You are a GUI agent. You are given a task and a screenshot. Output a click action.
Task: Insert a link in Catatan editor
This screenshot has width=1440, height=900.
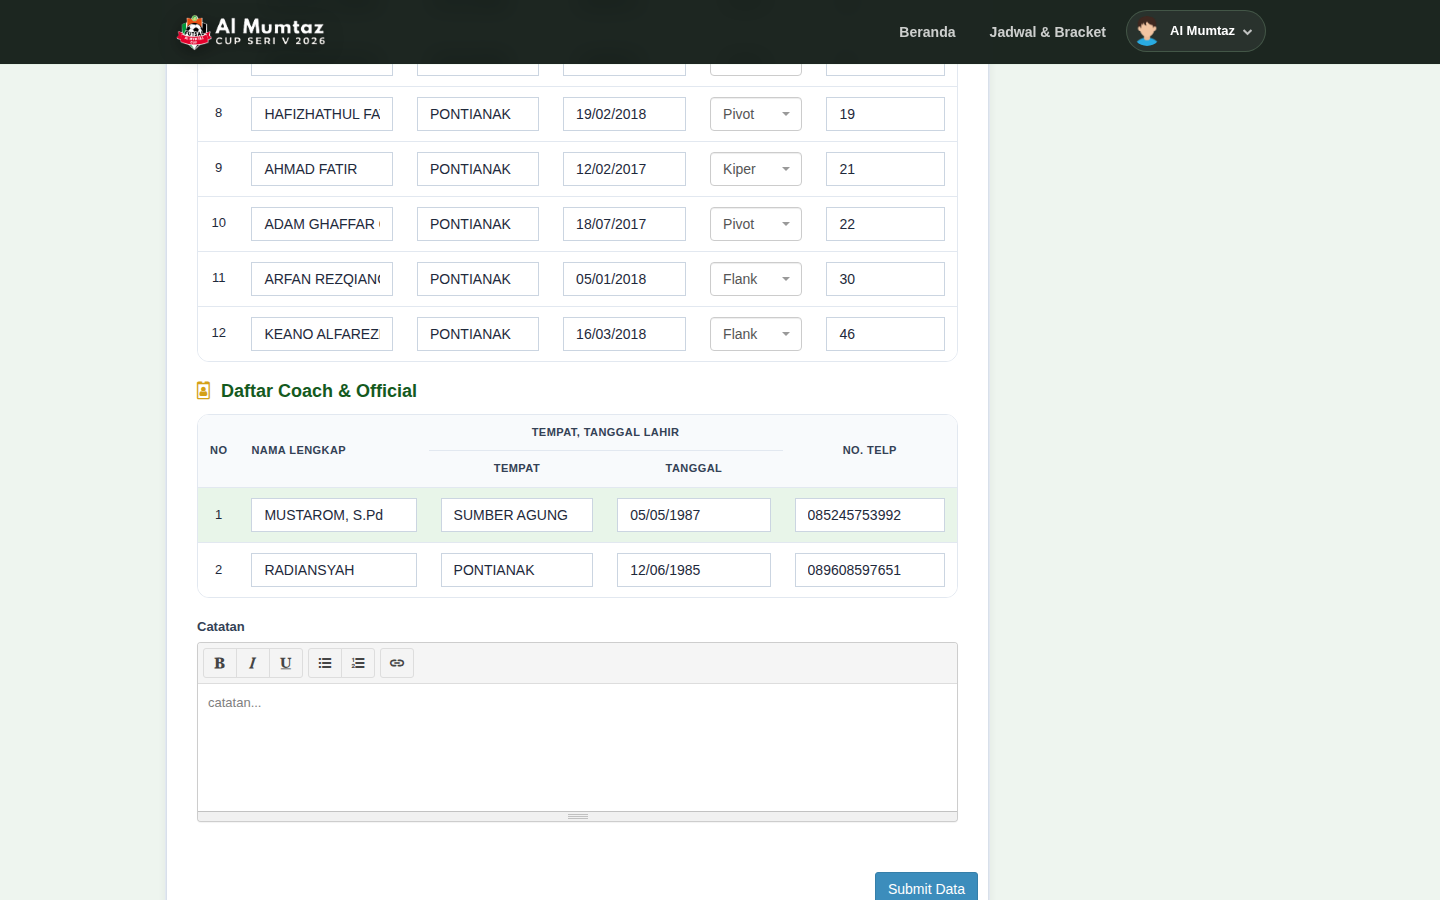pos(397,663)
